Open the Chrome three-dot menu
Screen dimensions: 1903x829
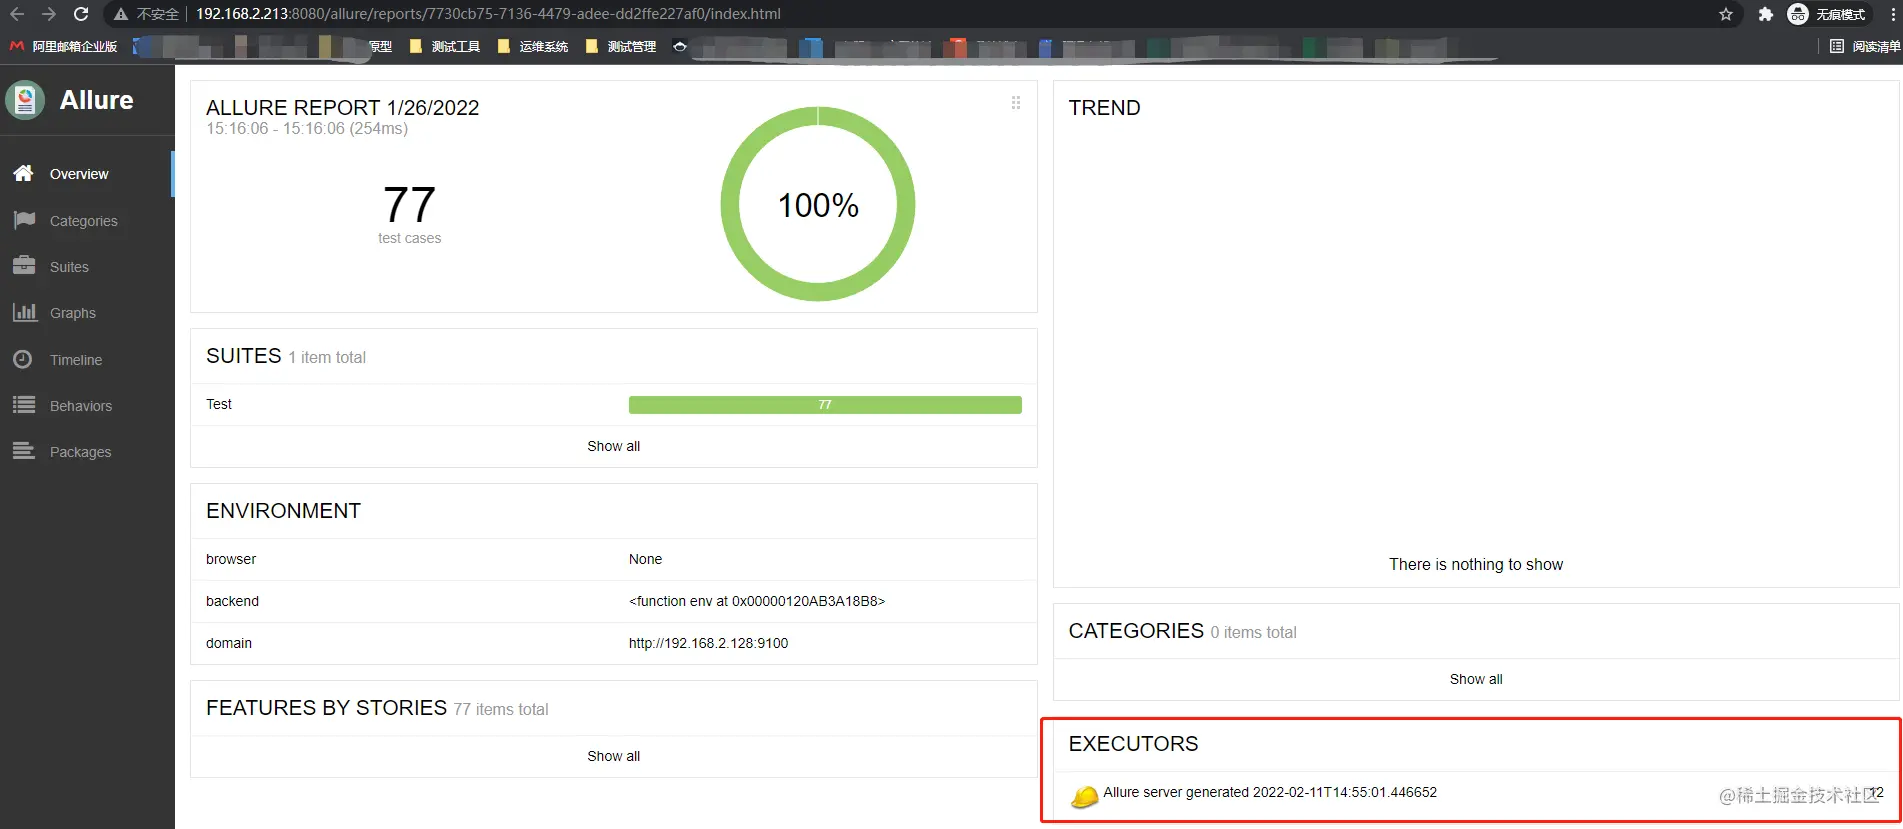[1893, 14]
